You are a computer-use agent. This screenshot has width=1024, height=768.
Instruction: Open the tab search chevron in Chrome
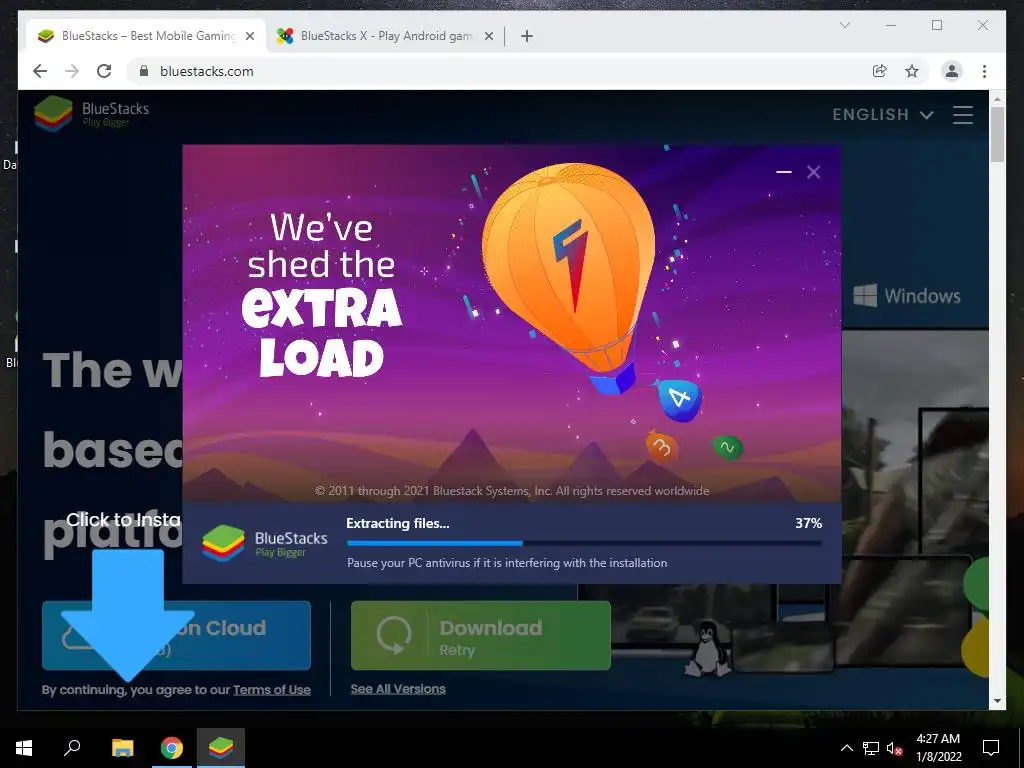(844, 25)
